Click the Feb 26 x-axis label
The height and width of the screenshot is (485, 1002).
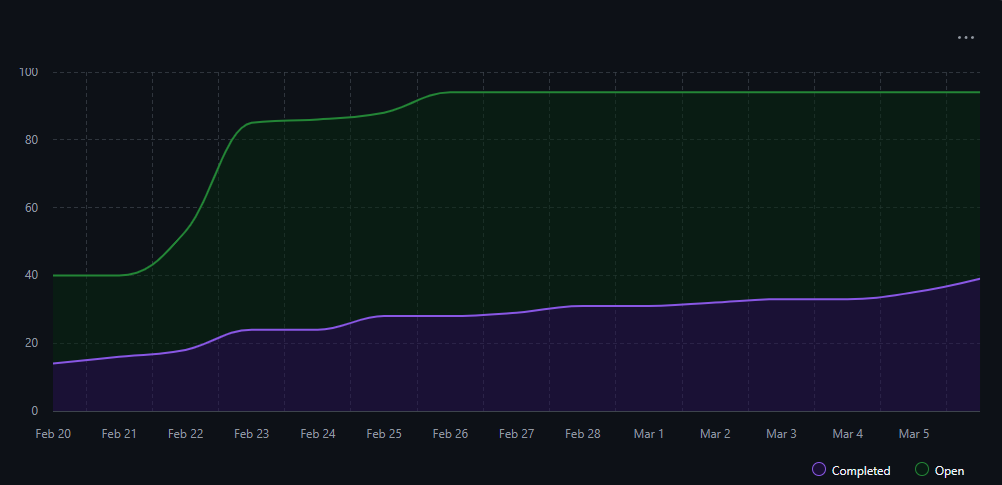click(450, 434)
